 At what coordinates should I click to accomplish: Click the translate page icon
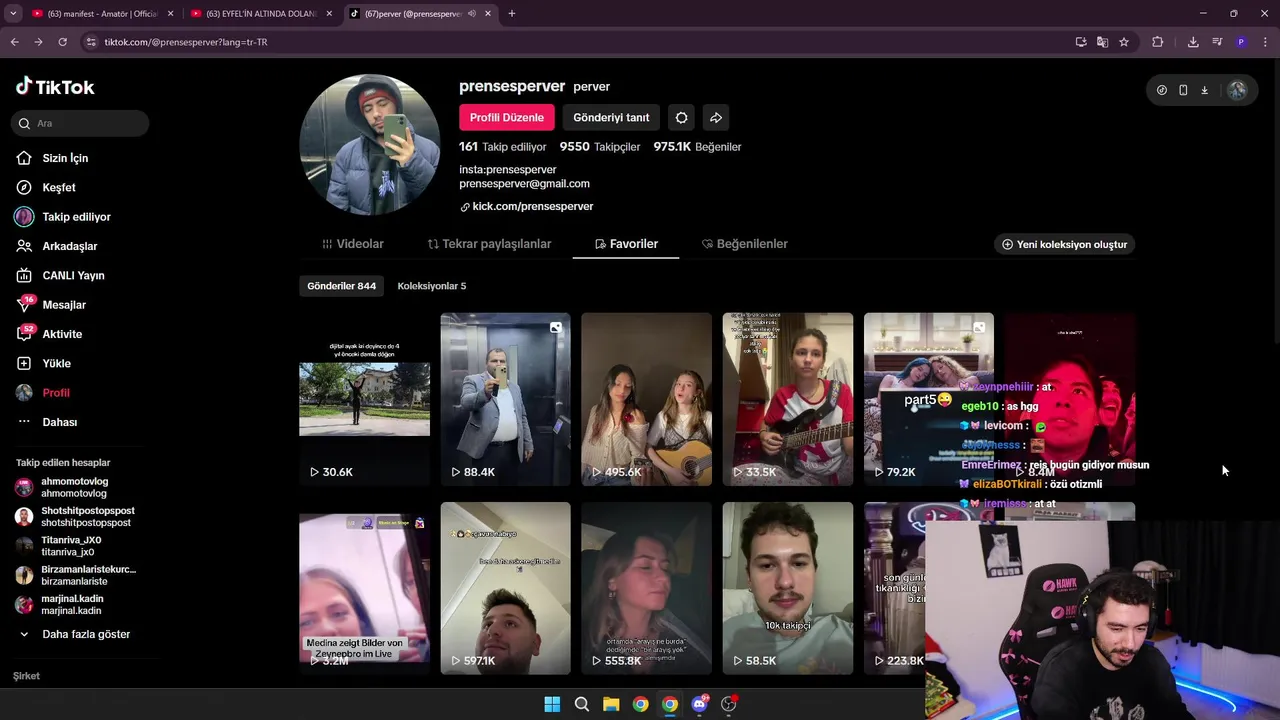pyautogui.click(x=1102, y=42)
